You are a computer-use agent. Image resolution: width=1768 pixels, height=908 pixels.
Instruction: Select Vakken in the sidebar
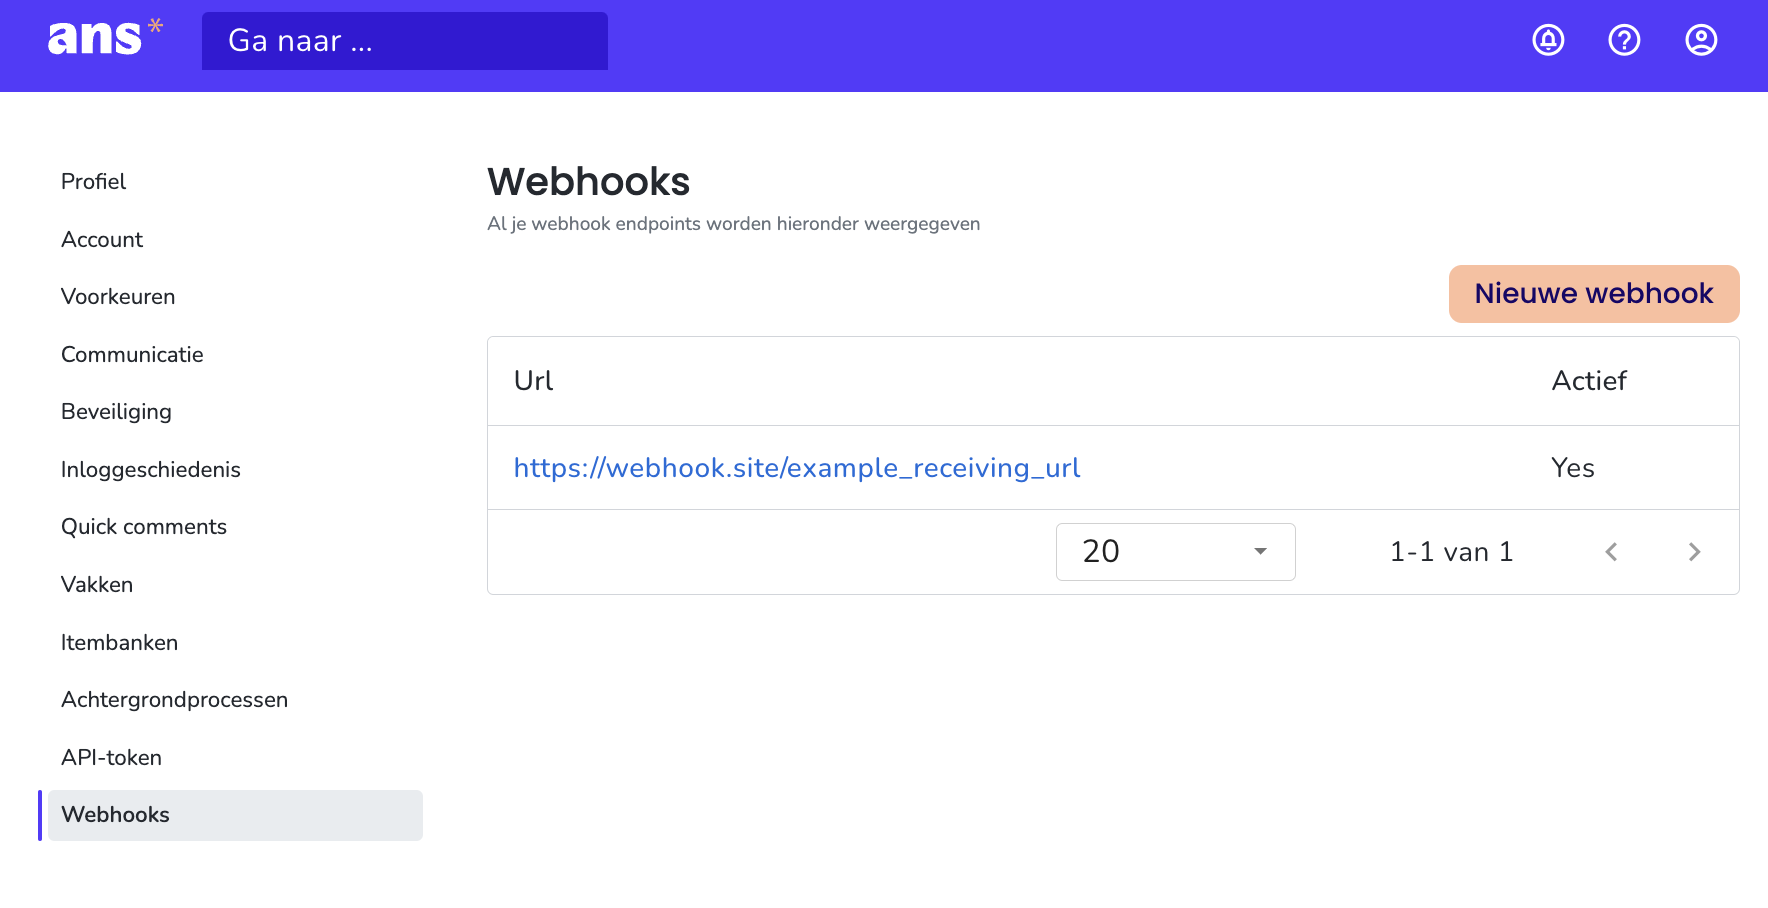click(97, 585)
